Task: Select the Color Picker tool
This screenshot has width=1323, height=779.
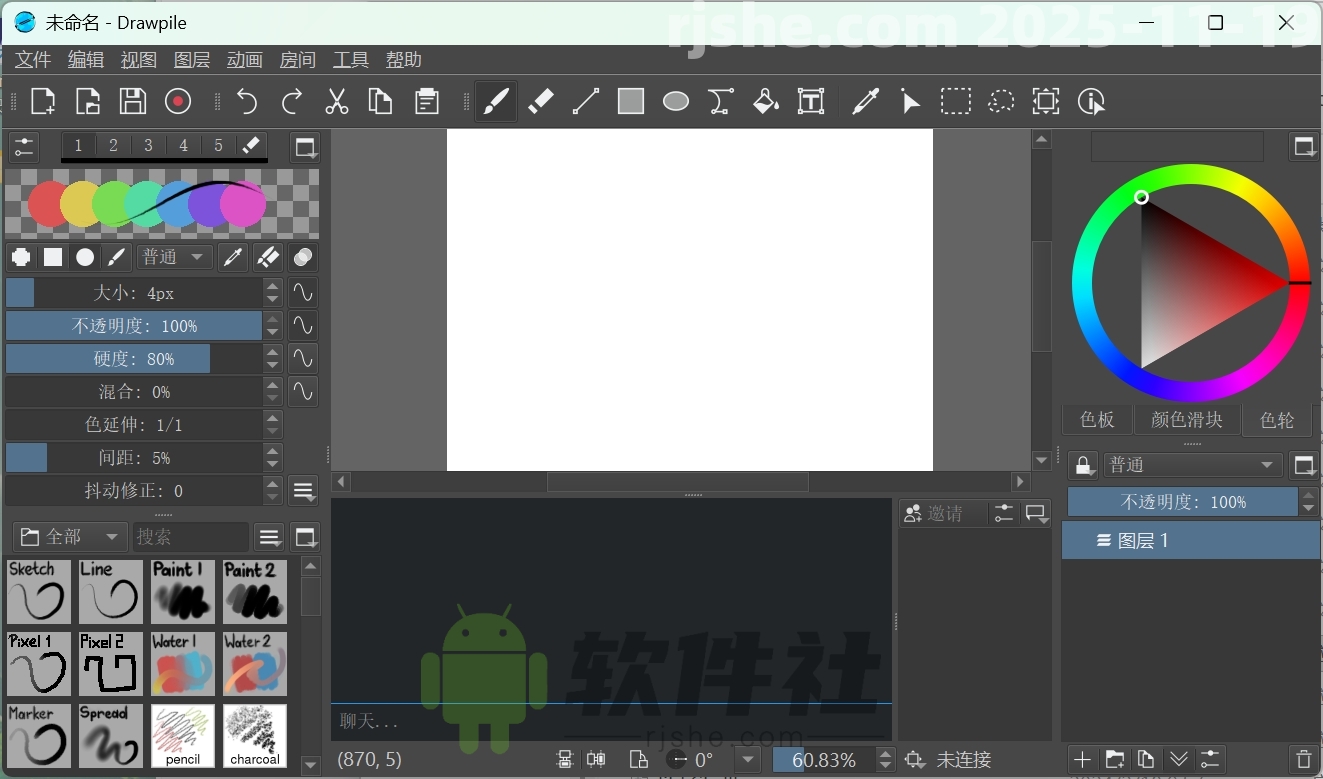Action: pos(865,101)
